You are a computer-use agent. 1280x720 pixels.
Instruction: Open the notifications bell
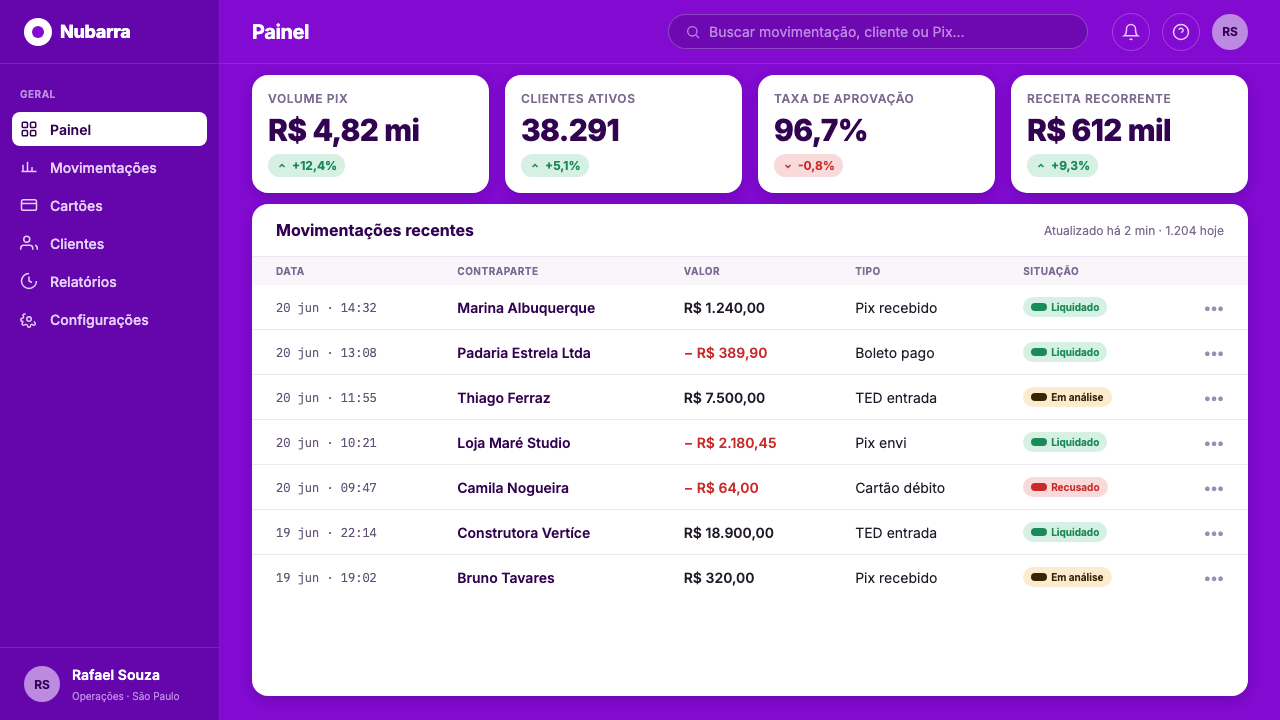(1131, 32)
